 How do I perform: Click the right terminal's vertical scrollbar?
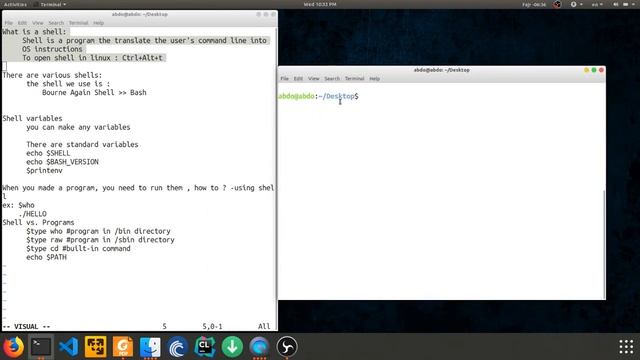tap(604, 244)
